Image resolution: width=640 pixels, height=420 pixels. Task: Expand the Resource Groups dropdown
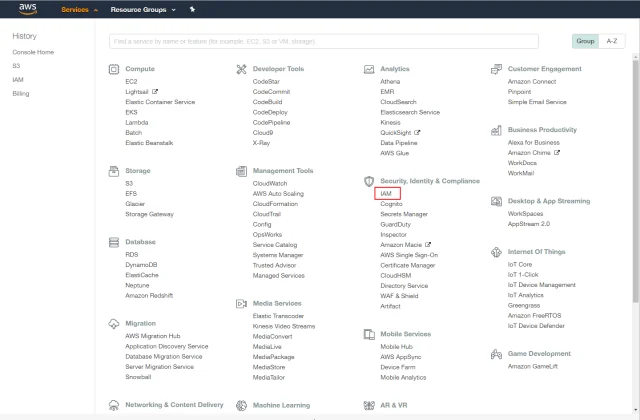[x=143, y=9]
